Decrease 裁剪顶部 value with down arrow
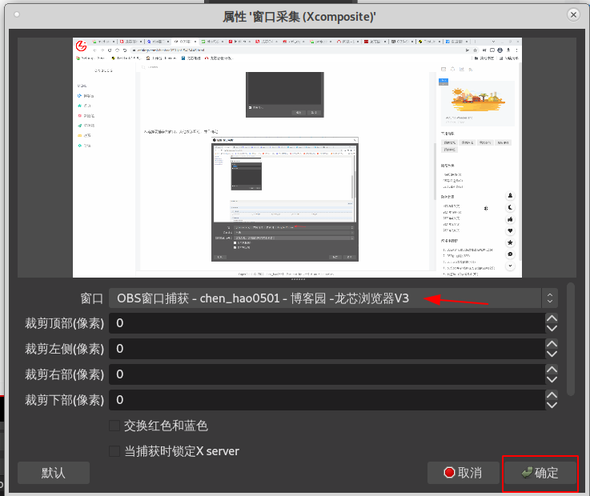The width and height of the screenshot is (590, 496). click(552, 328)
